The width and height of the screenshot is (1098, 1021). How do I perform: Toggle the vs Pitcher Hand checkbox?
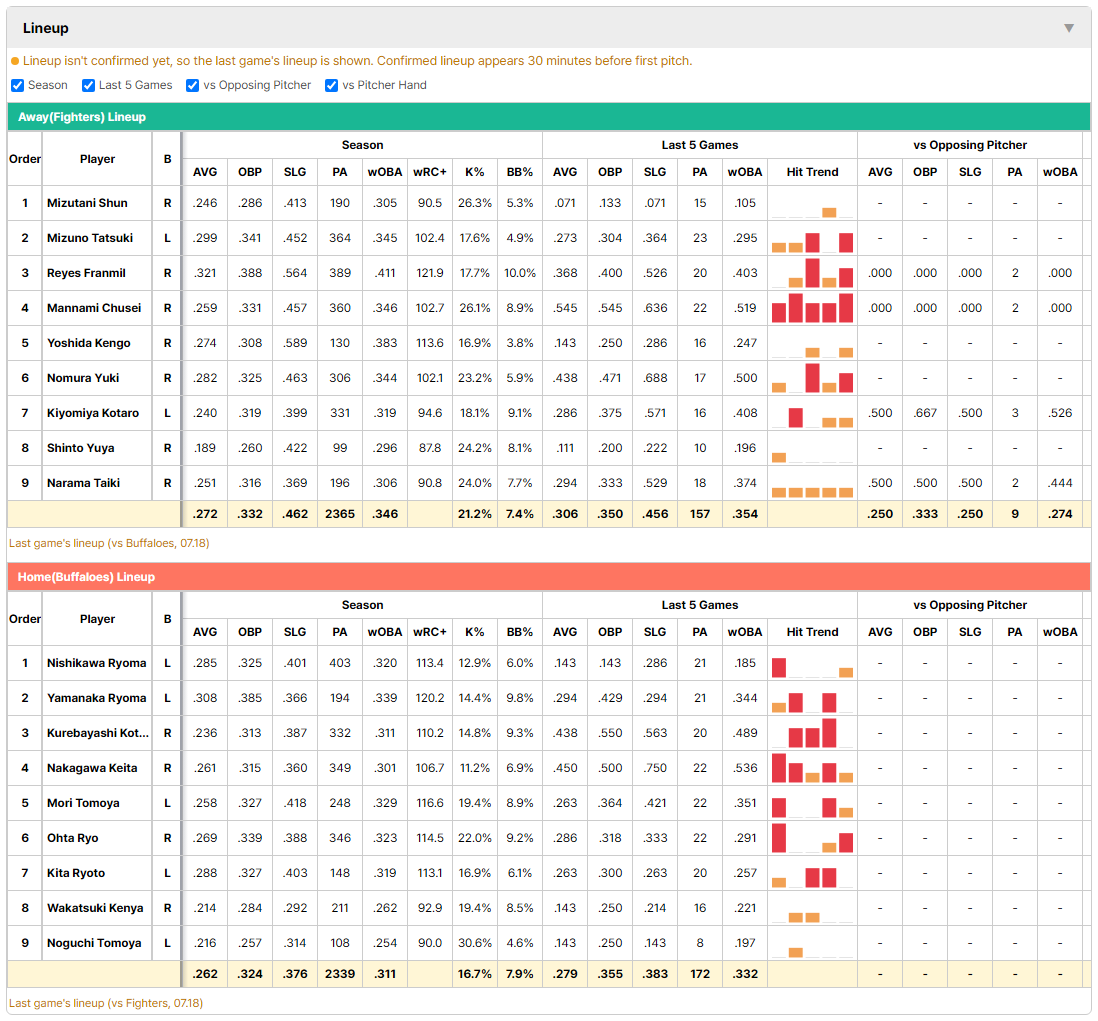tap(331, 85)
